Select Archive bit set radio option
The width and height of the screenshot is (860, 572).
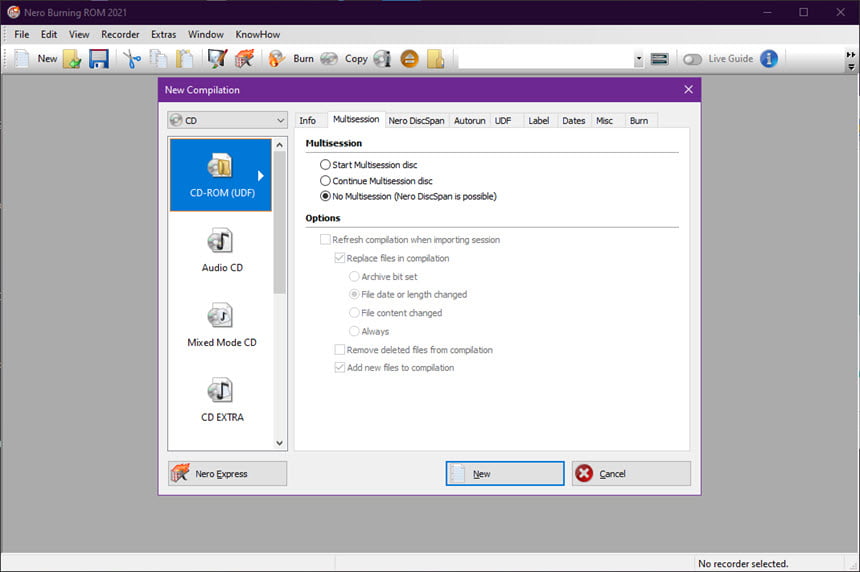[354, 276]
